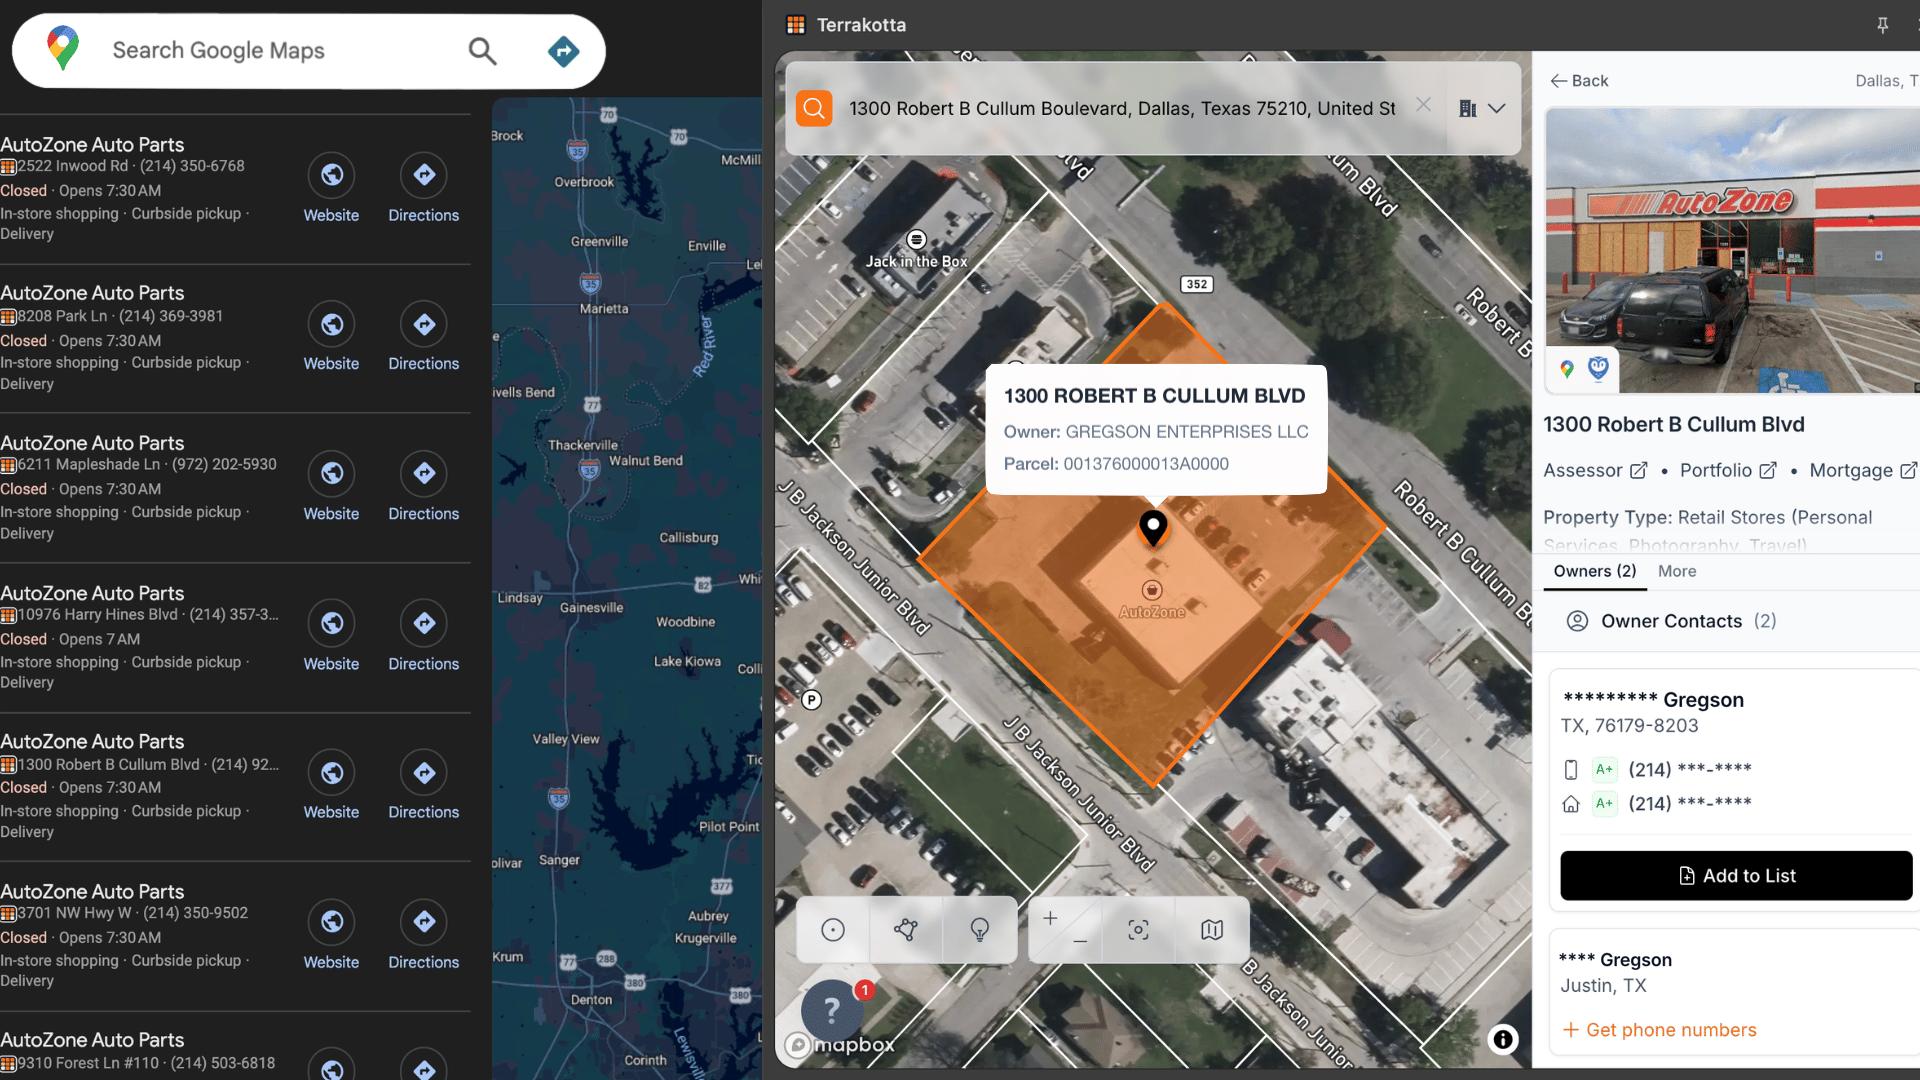Expand the building type dropdown chevron
The width and height of the screenshot is (1920, 1080).
coord(1497,108)
